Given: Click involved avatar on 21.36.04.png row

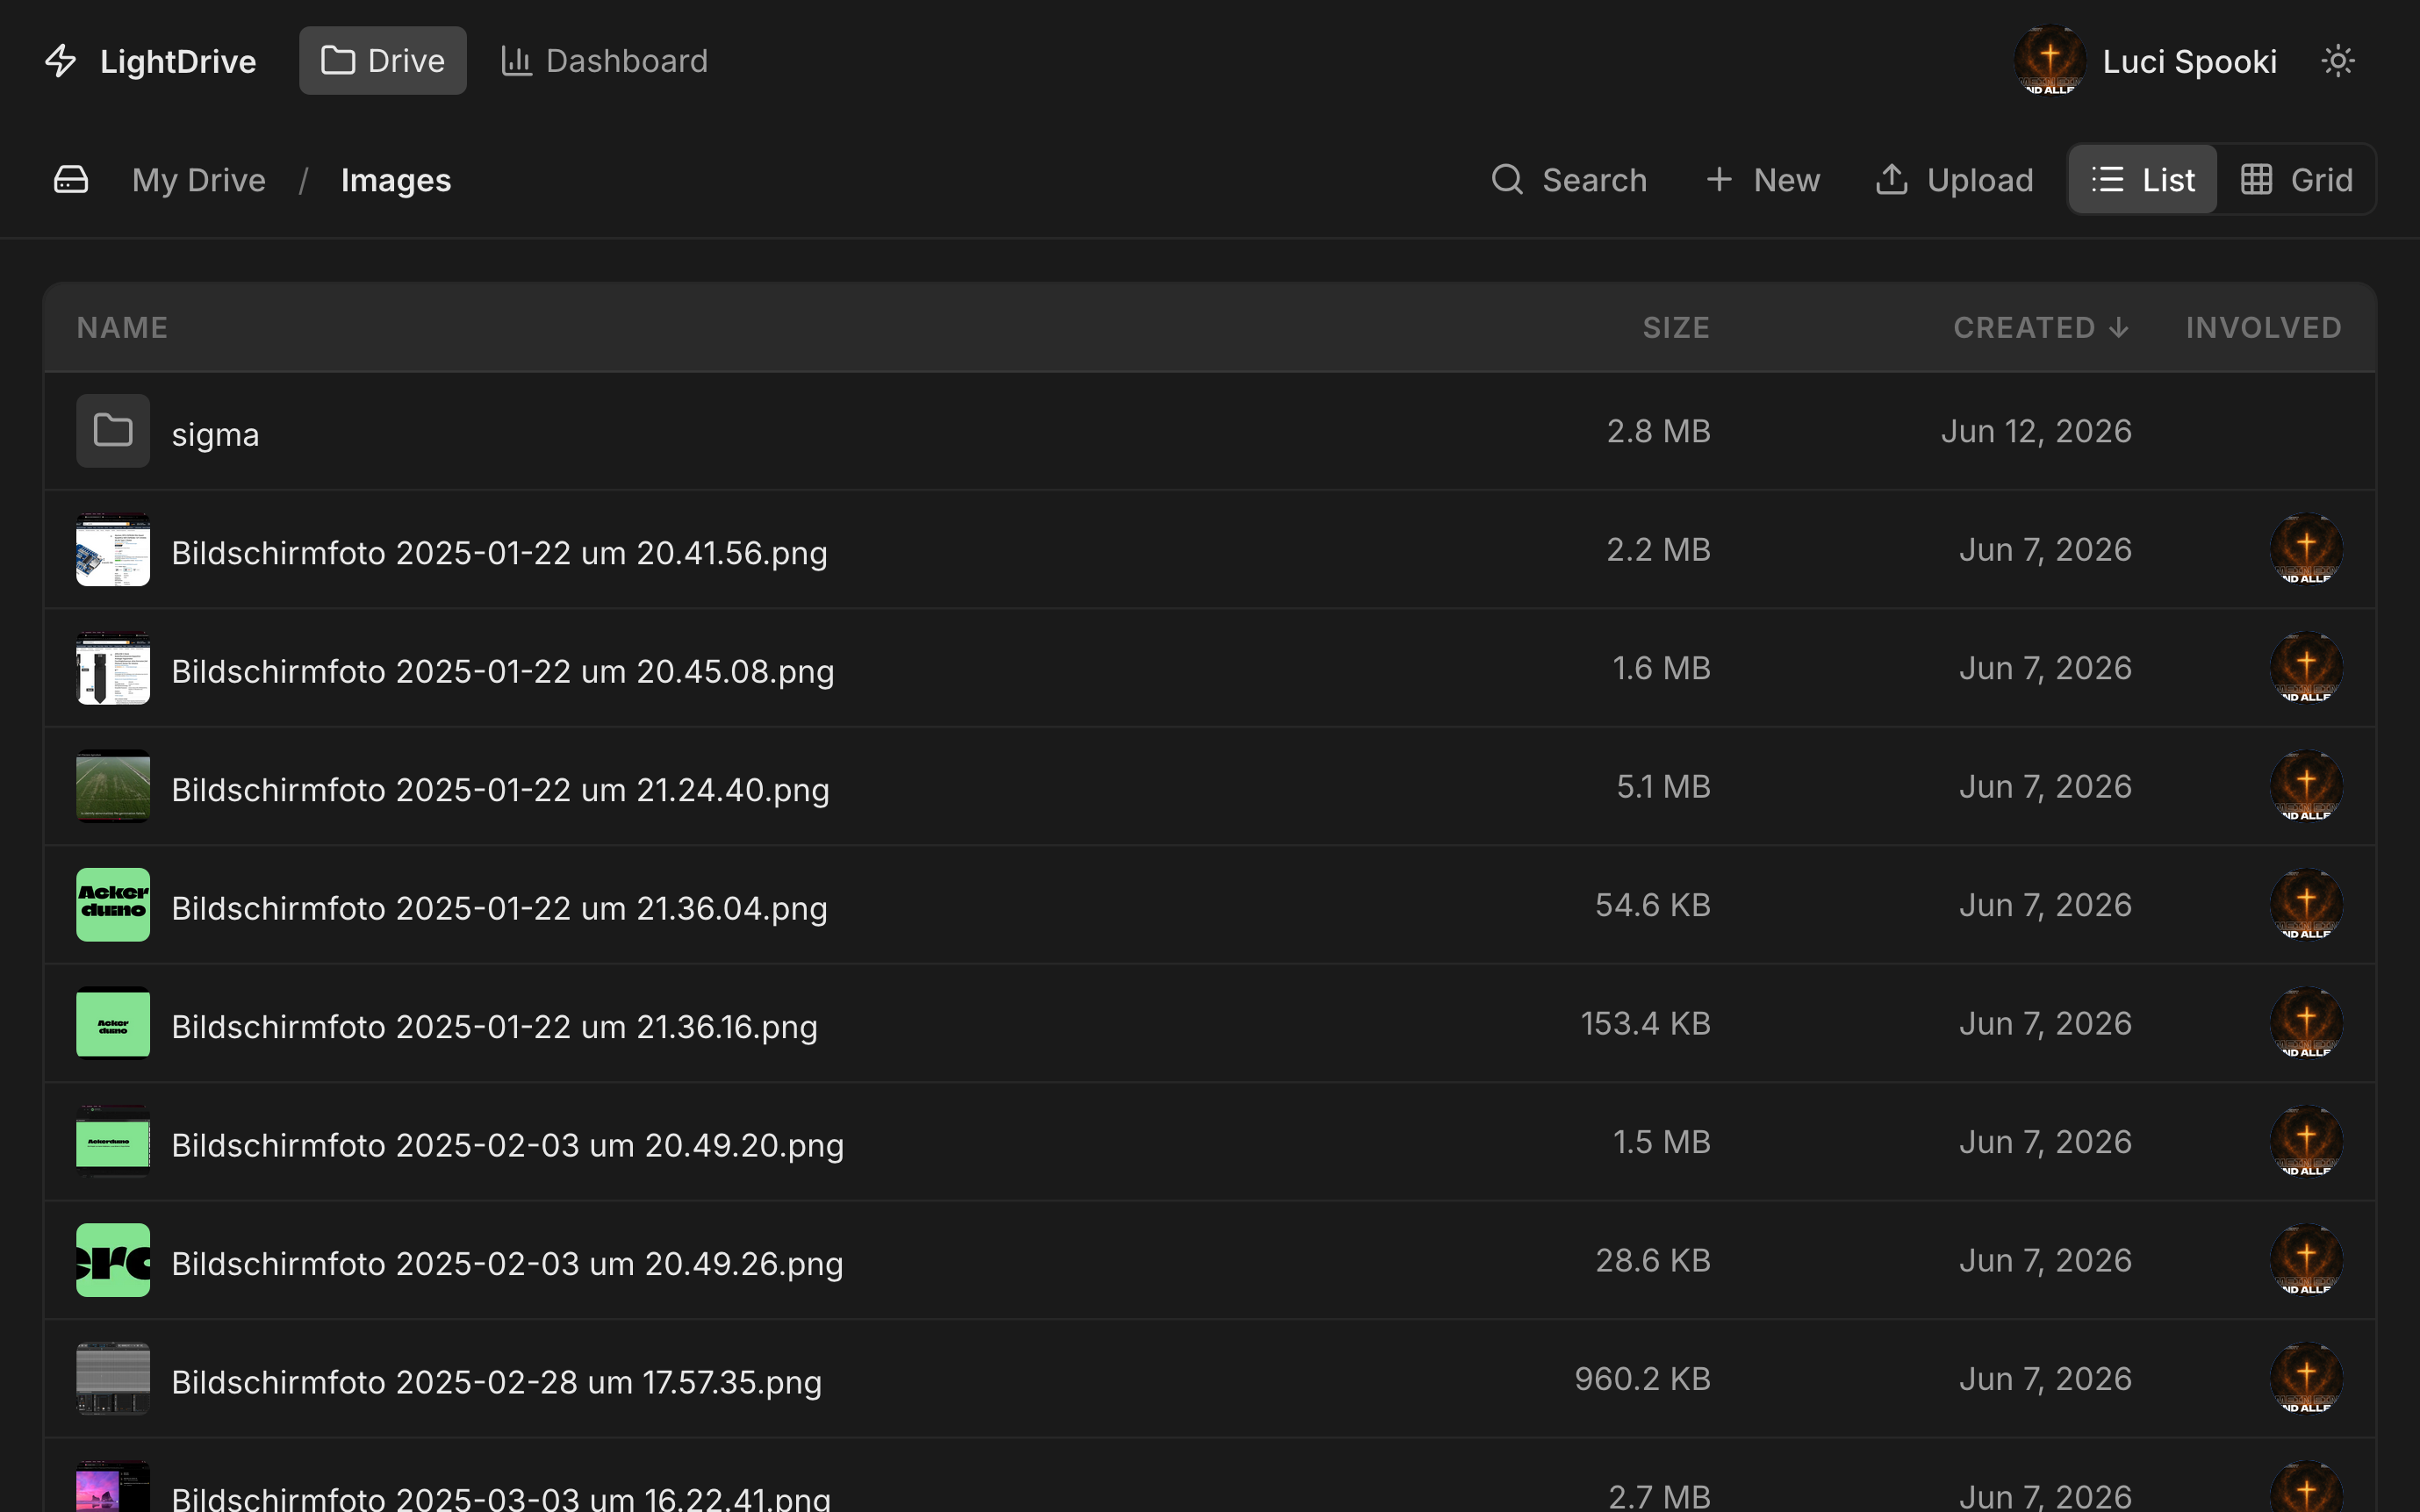Looking at the screenshot, I should (x=2306, y=905).
